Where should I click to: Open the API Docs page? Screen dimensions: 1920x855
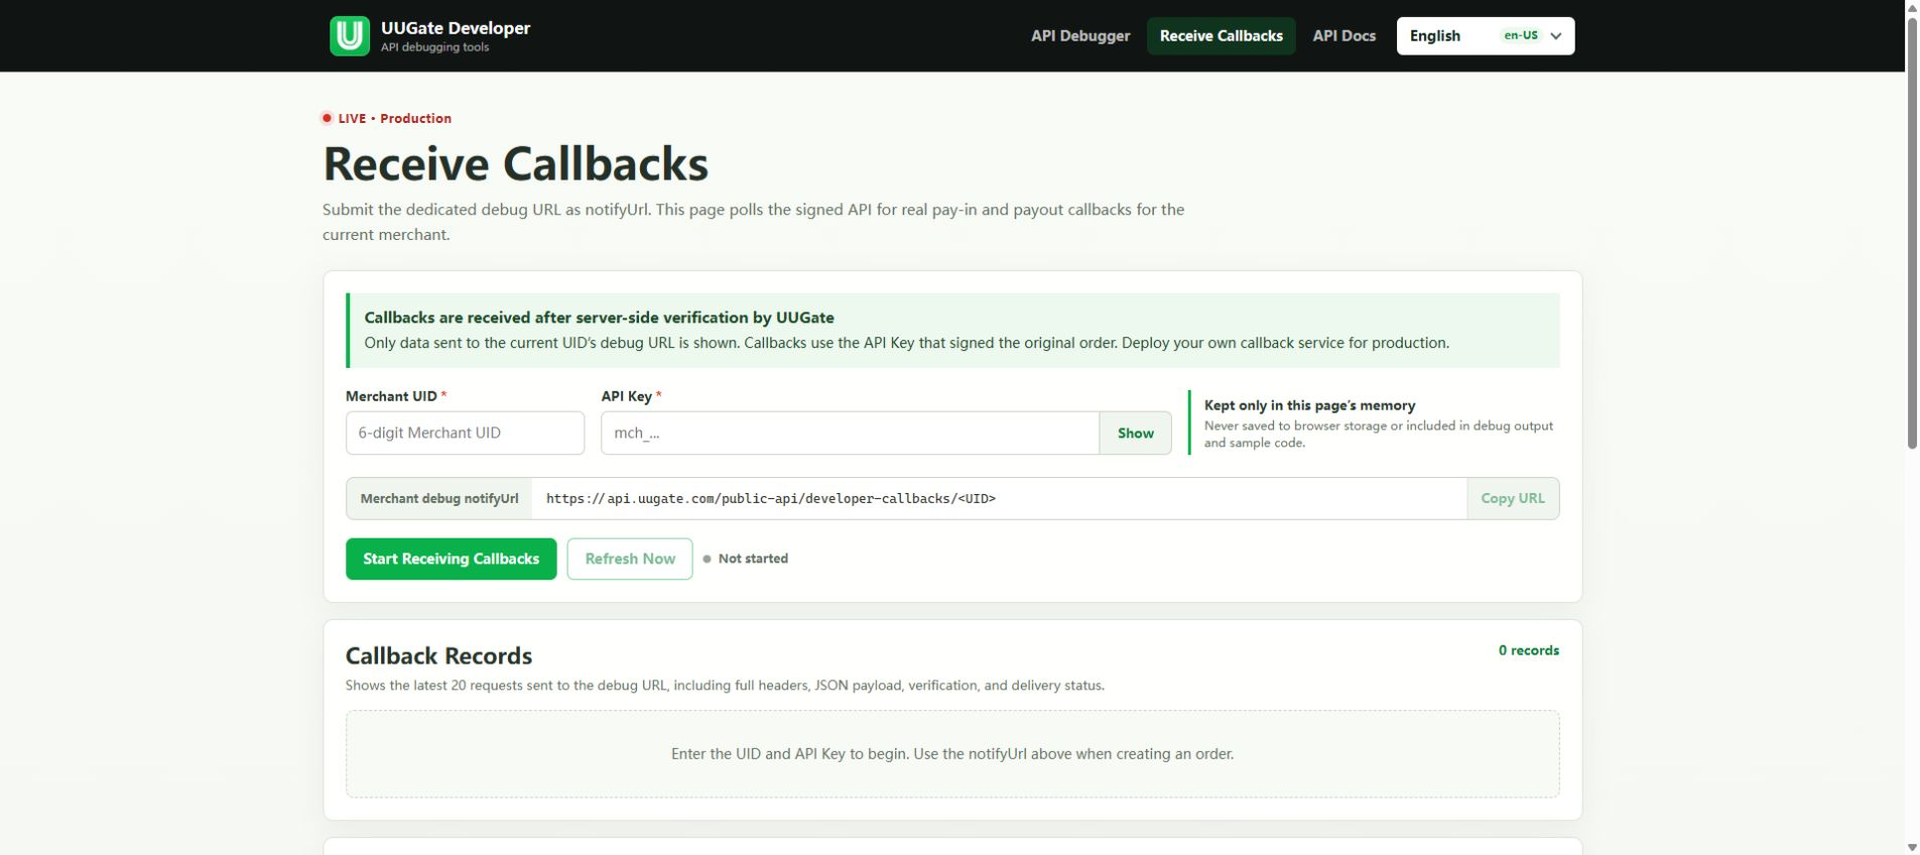pyautogui.click(x=1343, y=36)
